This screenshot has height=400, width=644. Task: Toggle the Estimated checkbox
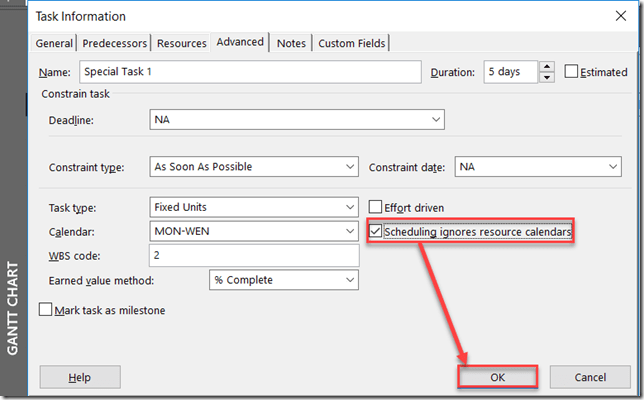572,72
